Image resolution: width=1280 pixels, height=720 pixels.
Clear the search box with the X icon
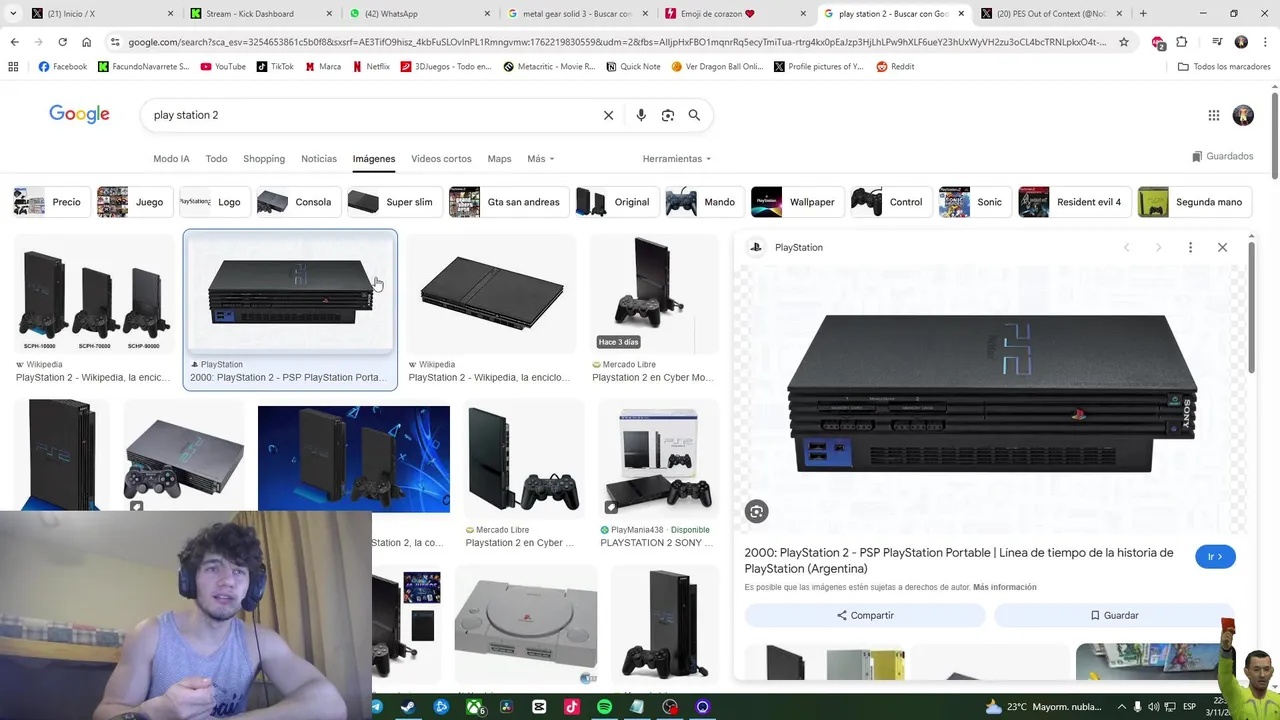pos(608,115)
